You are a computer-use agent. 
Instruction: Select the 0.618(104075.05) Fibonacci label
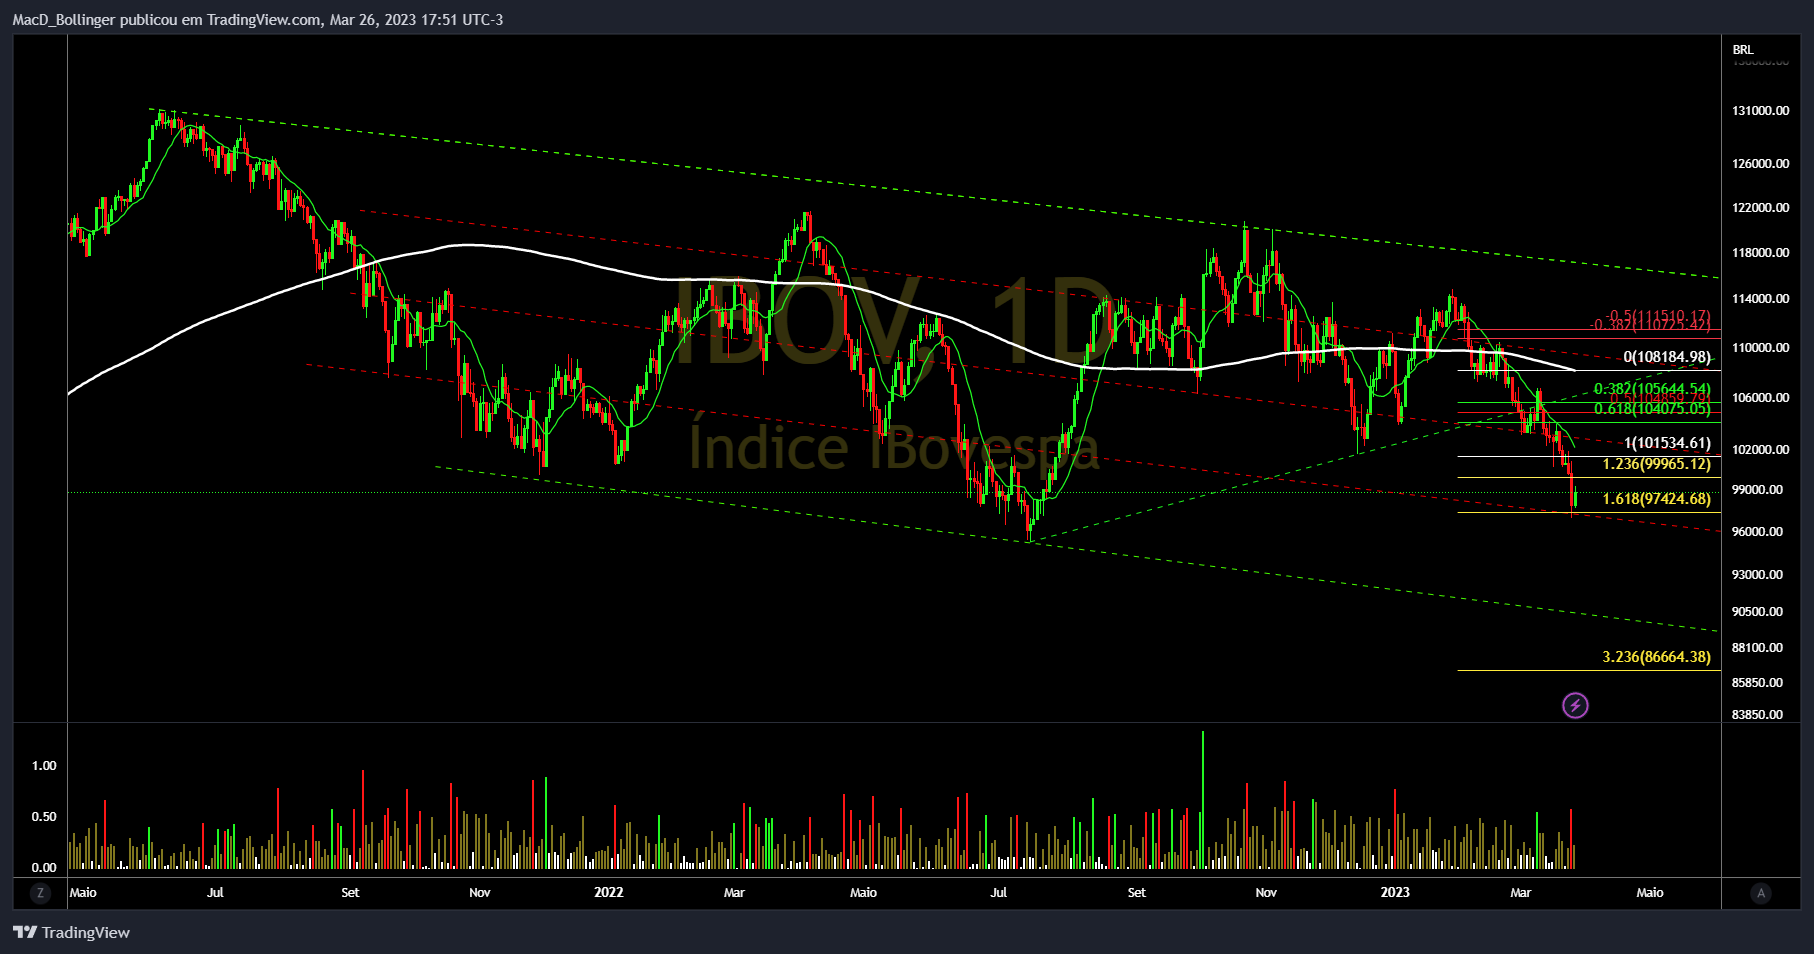pyautogui.click(x=1652, y=409)
